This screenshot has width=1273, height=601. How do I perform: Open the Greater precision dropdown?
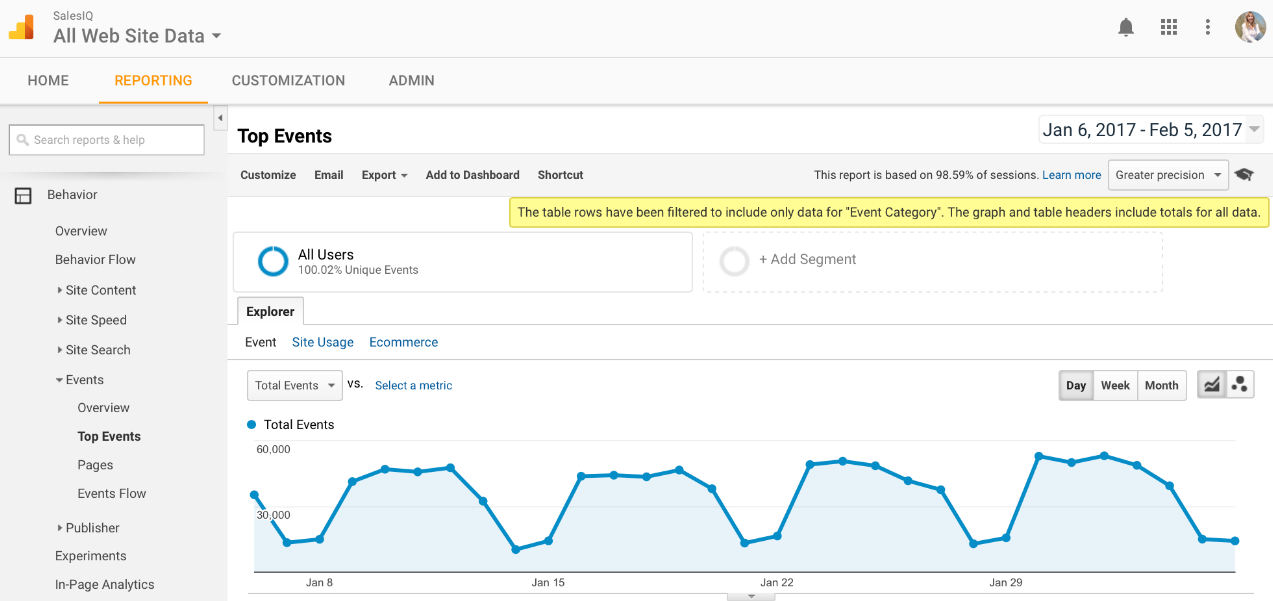tap(1168, 175)
